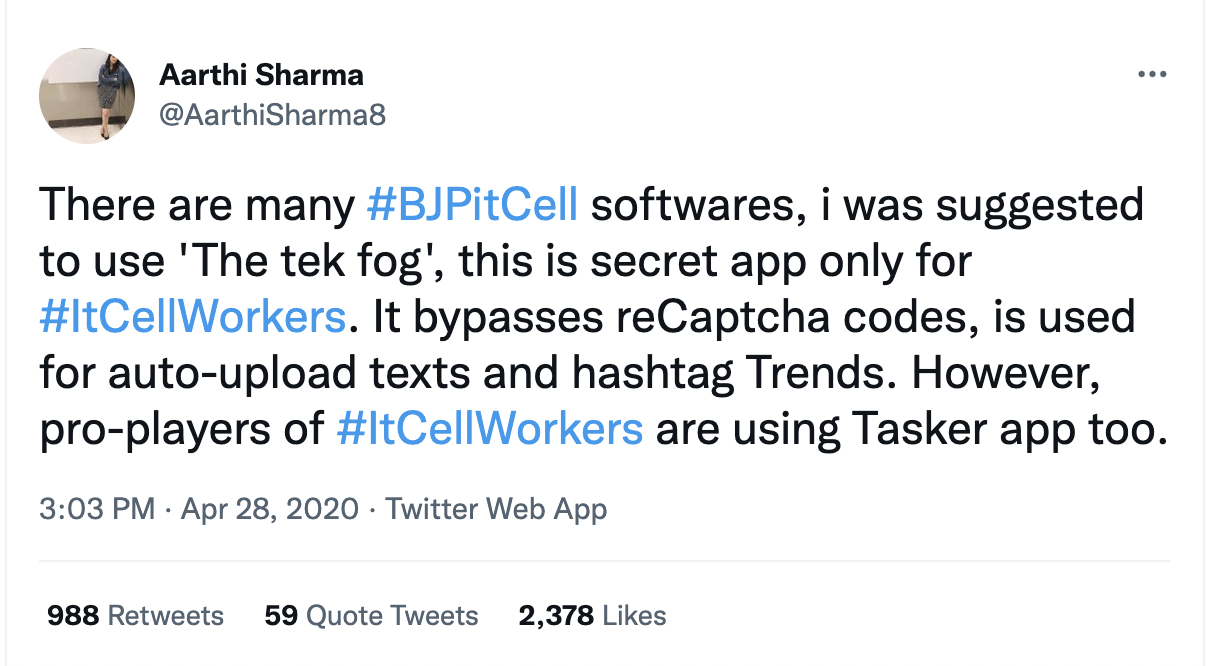Open the 3:03 PM Apr 28, 2020 timestamp

(198, 509)
